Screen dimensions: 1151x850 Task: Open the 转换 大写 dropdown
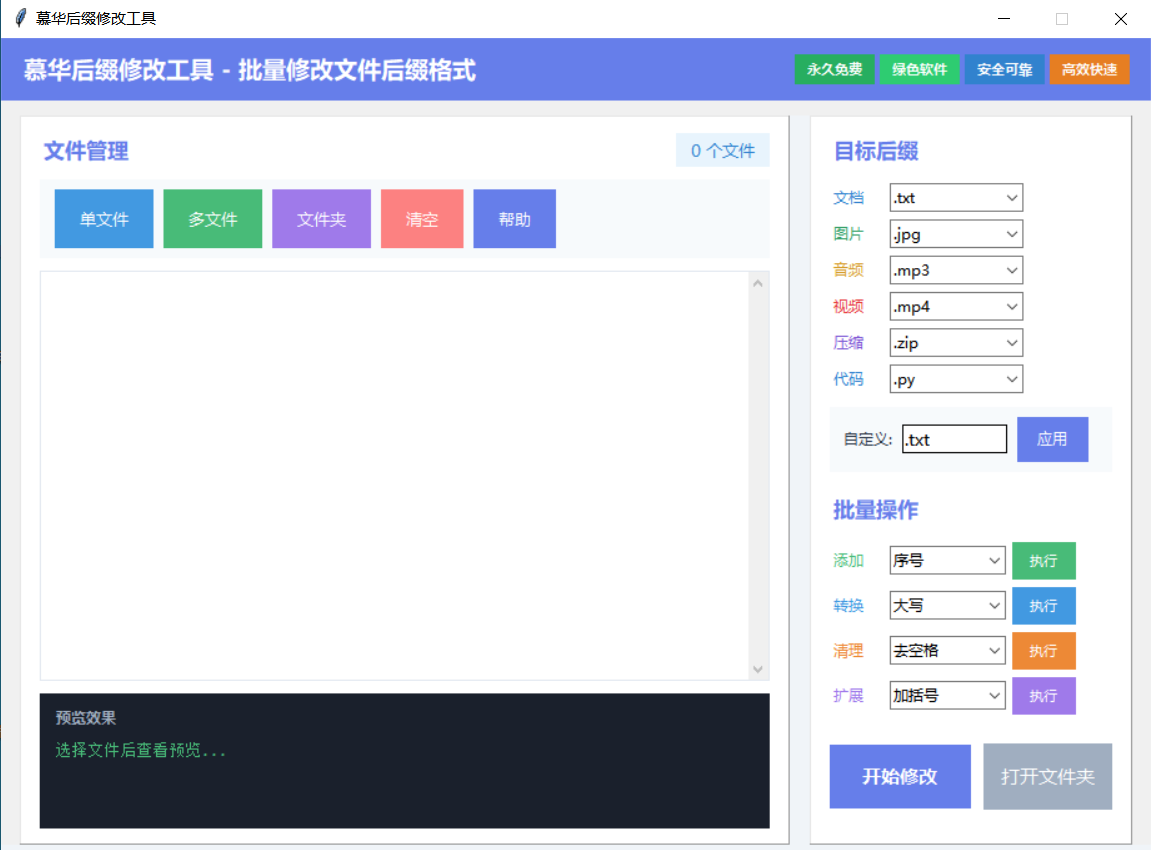pyautogui.click(x=947, y=606)
